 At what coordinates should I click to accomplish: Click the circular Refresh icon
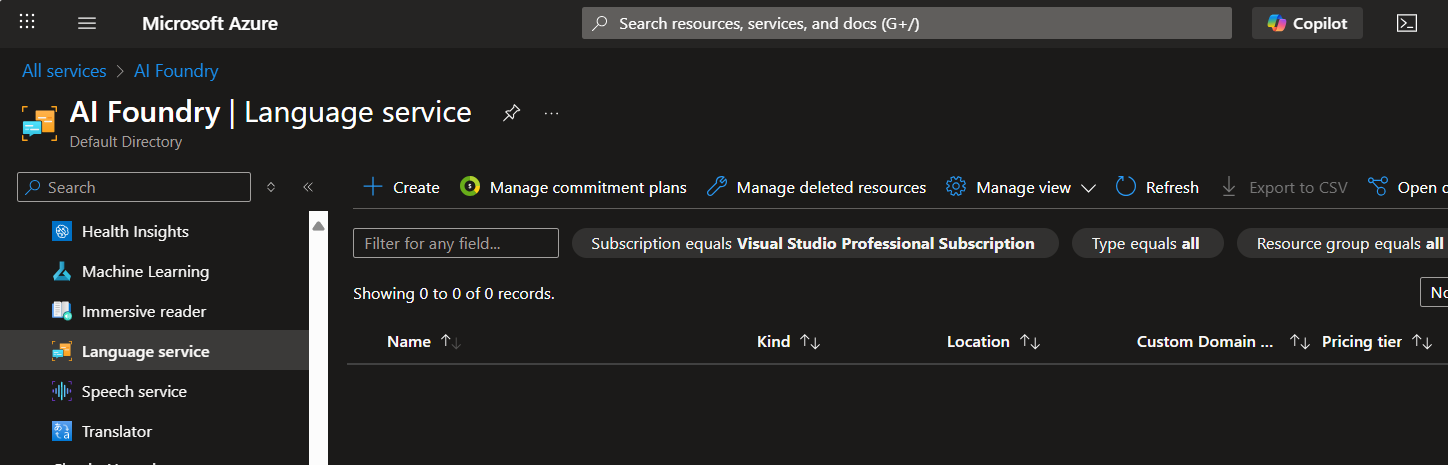pyautogui.click(x=1126, y=187)
